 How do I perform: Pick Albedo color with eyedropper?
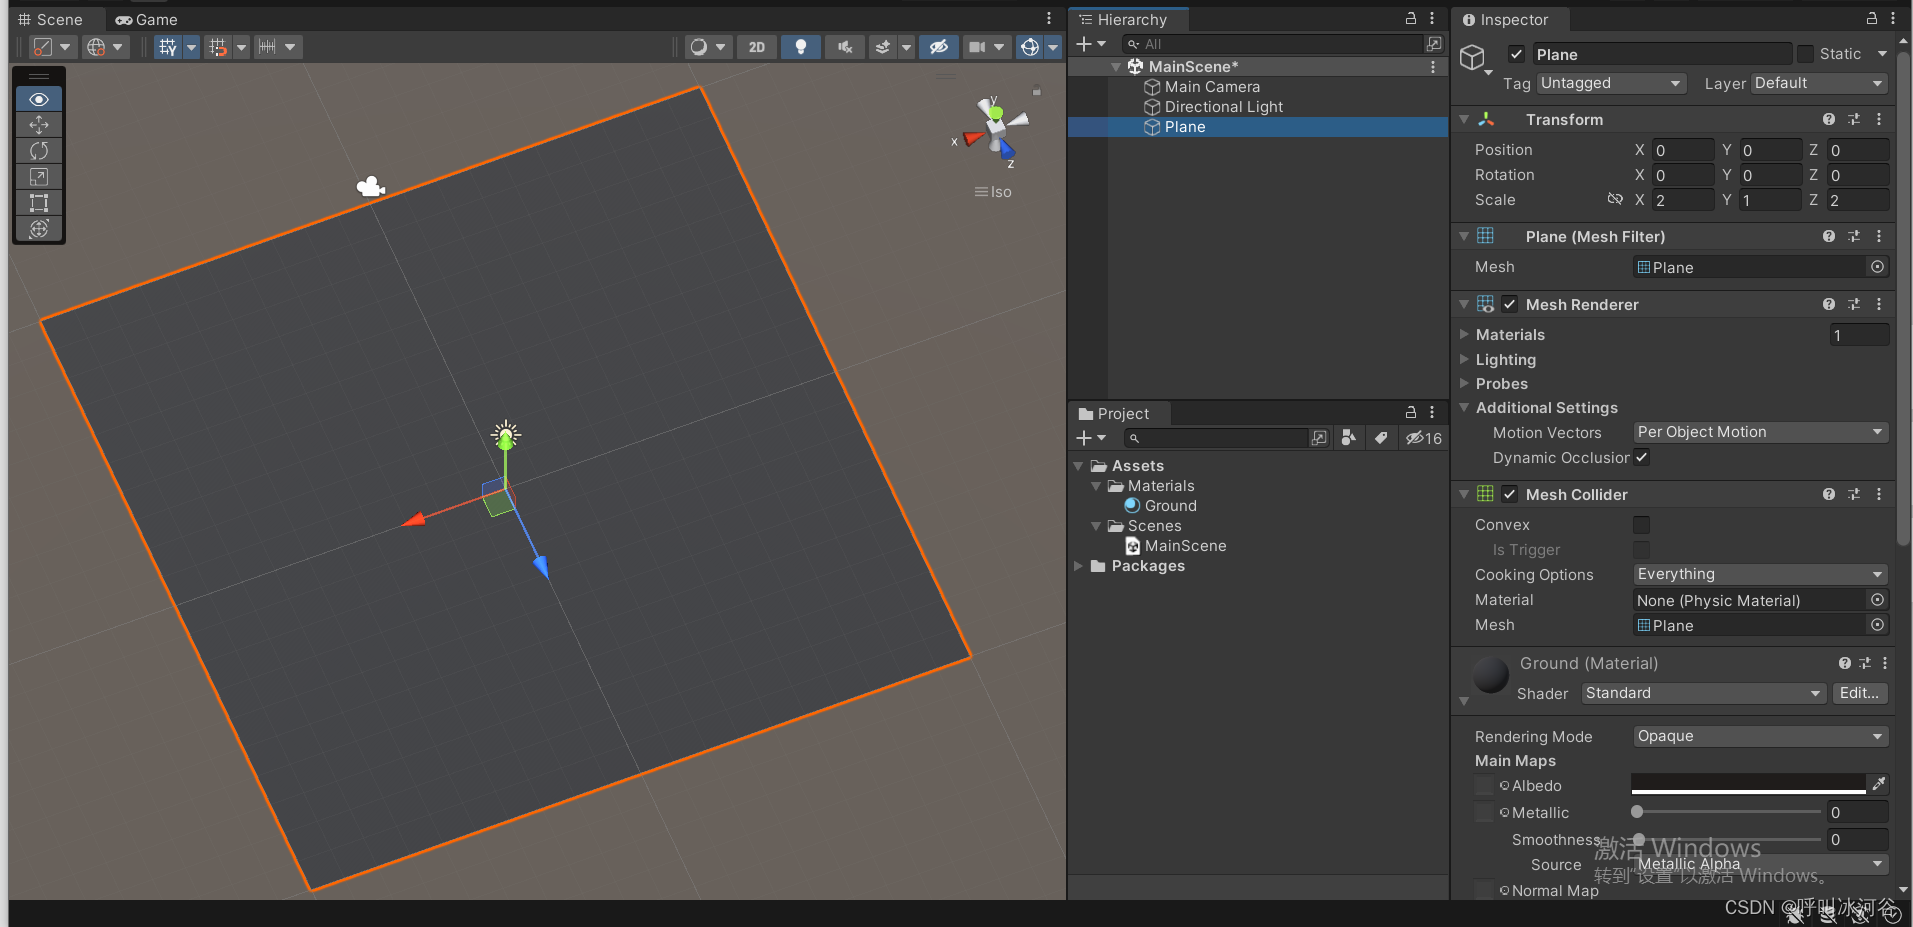[x=1879, y=785]
